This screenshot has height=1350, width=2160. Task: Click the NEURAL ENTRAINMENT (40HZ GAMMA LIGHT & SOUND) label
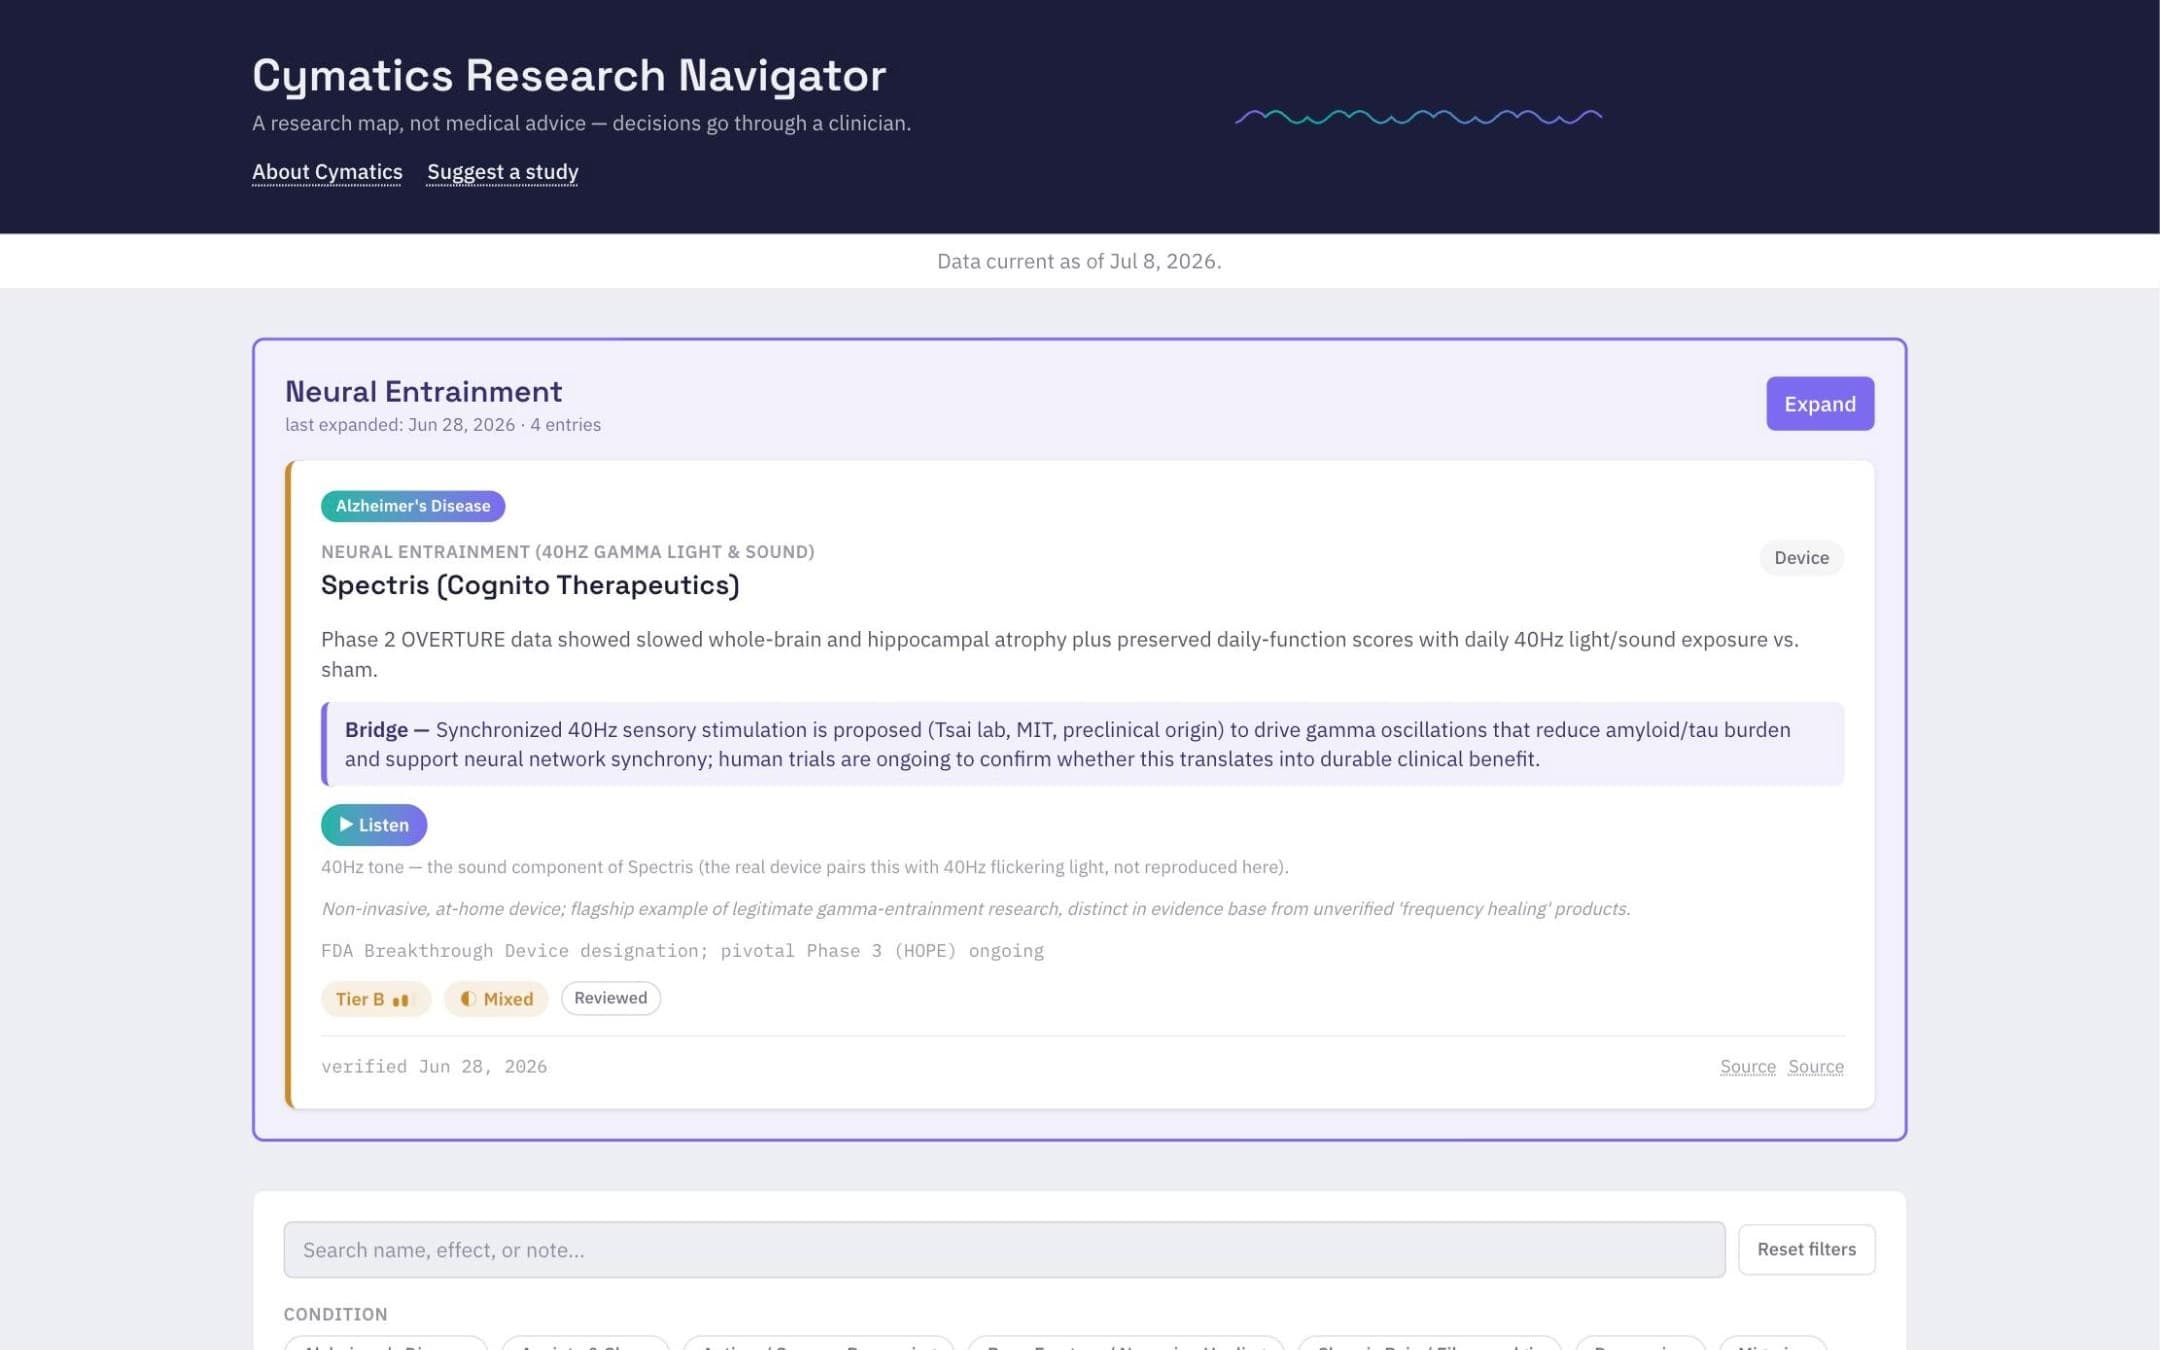coord(567,552)
